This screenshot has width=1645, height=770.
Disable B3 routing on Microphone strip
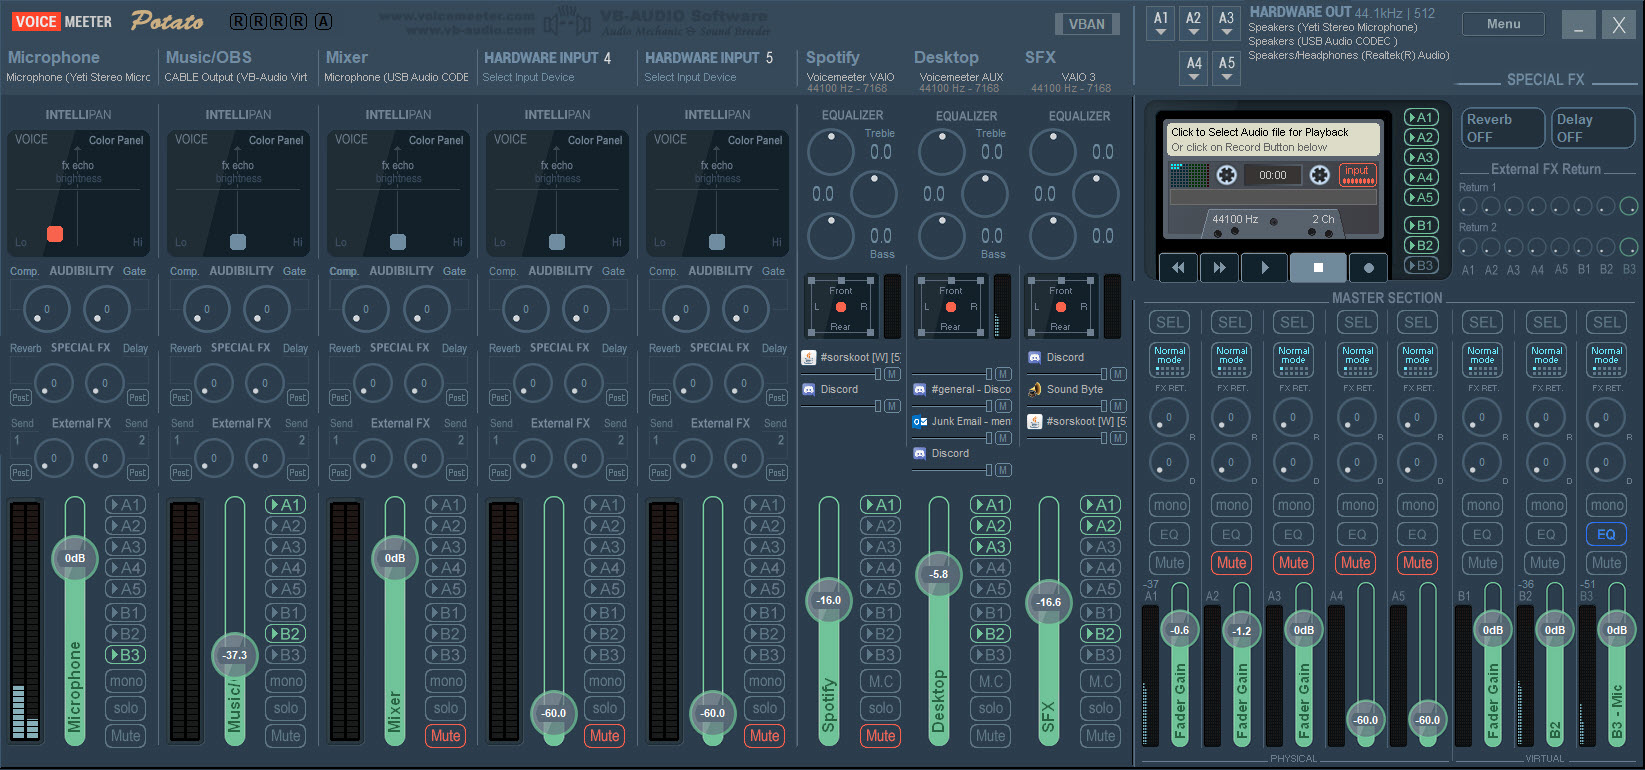point(125,655)
